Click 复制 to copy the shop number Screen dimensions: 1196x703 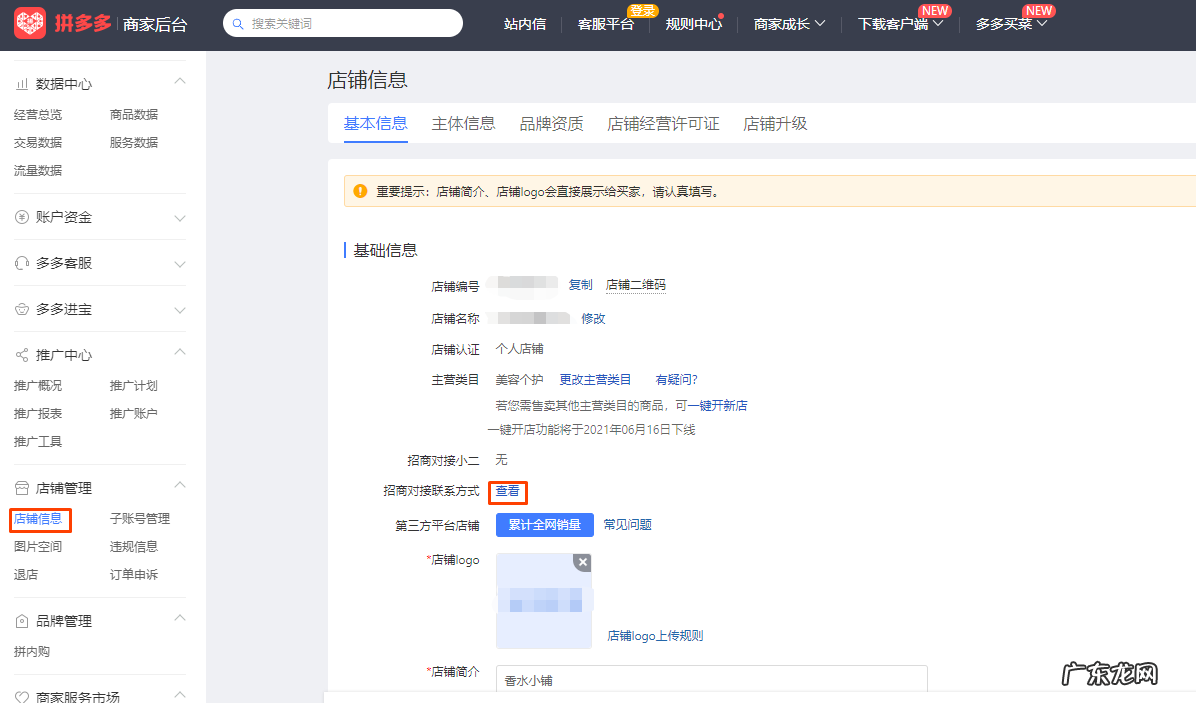click(x=579, y=285)
